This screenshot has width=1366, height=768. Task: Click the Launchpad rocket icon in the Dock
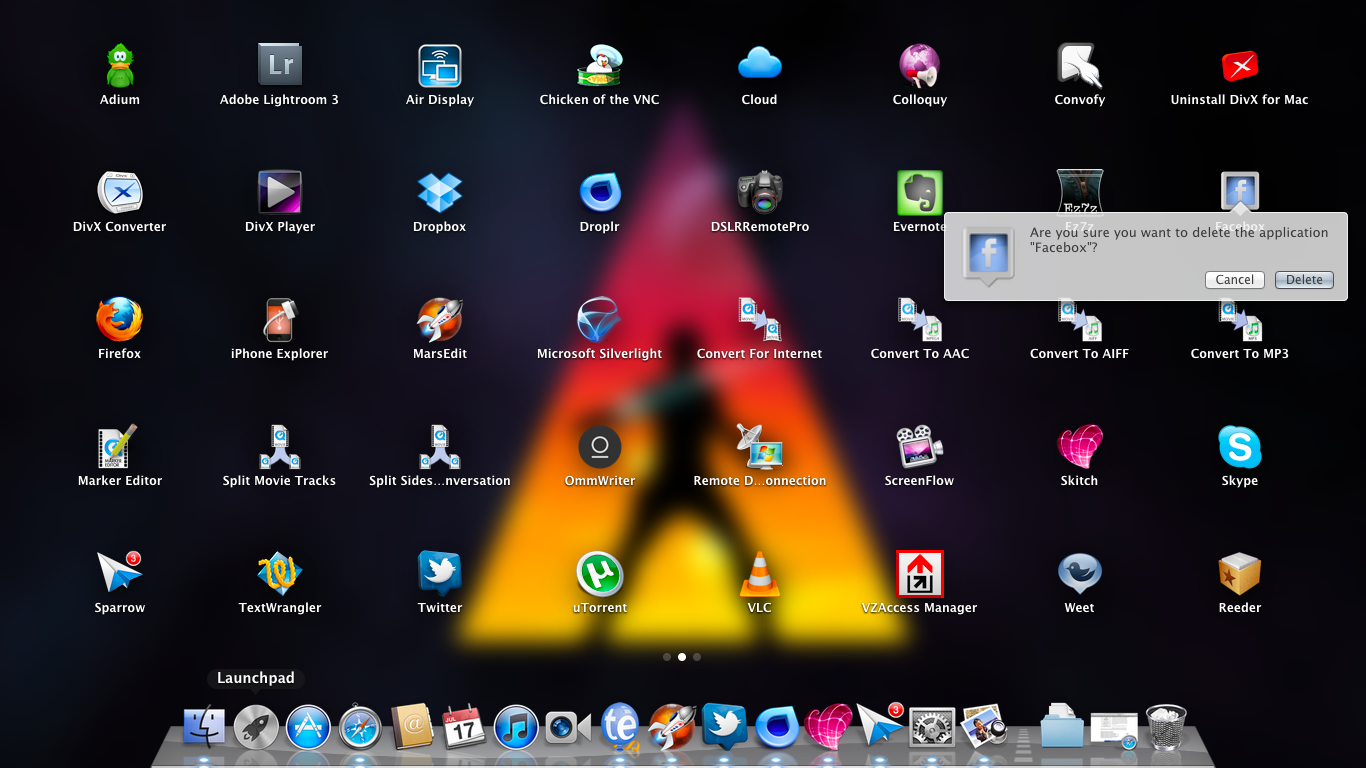point(256,727)
